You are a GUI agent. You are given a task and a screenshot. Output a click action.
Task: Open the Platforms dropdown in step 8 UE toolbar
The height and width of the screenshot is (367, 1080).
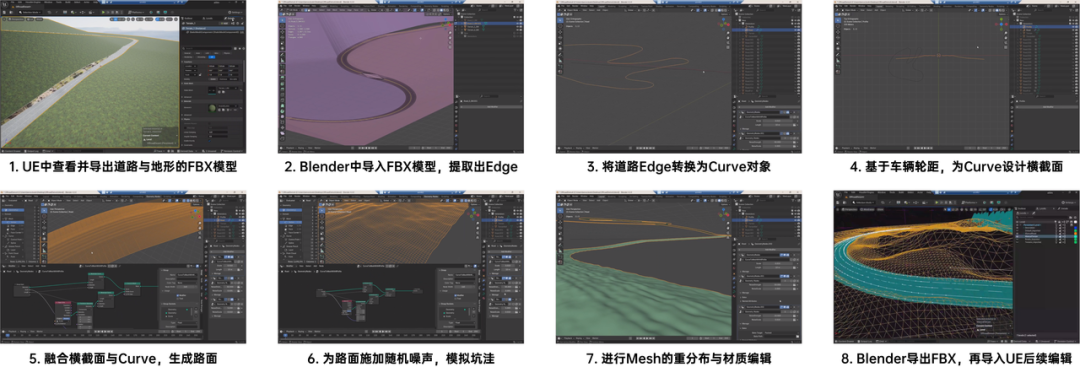[970, 202]
